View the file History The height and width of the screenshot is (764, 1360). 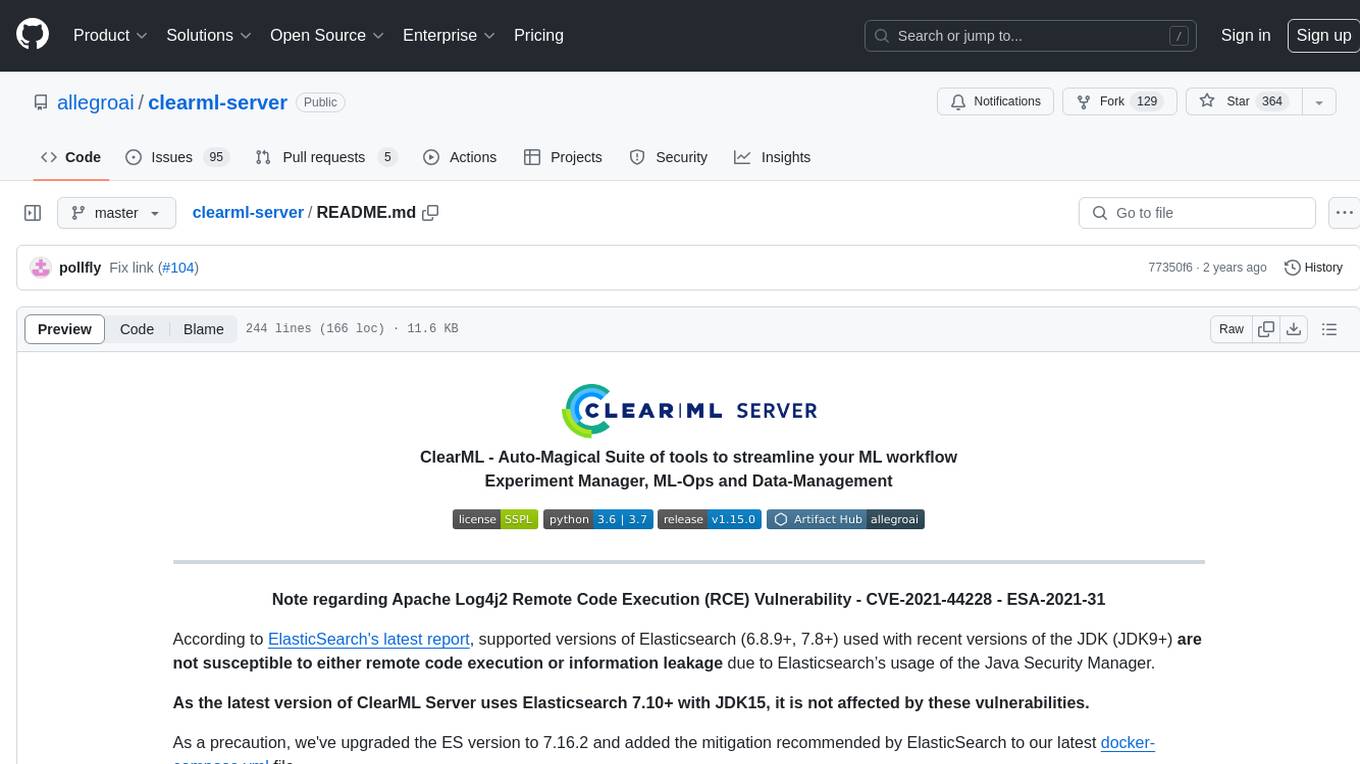coord(1313,268)
